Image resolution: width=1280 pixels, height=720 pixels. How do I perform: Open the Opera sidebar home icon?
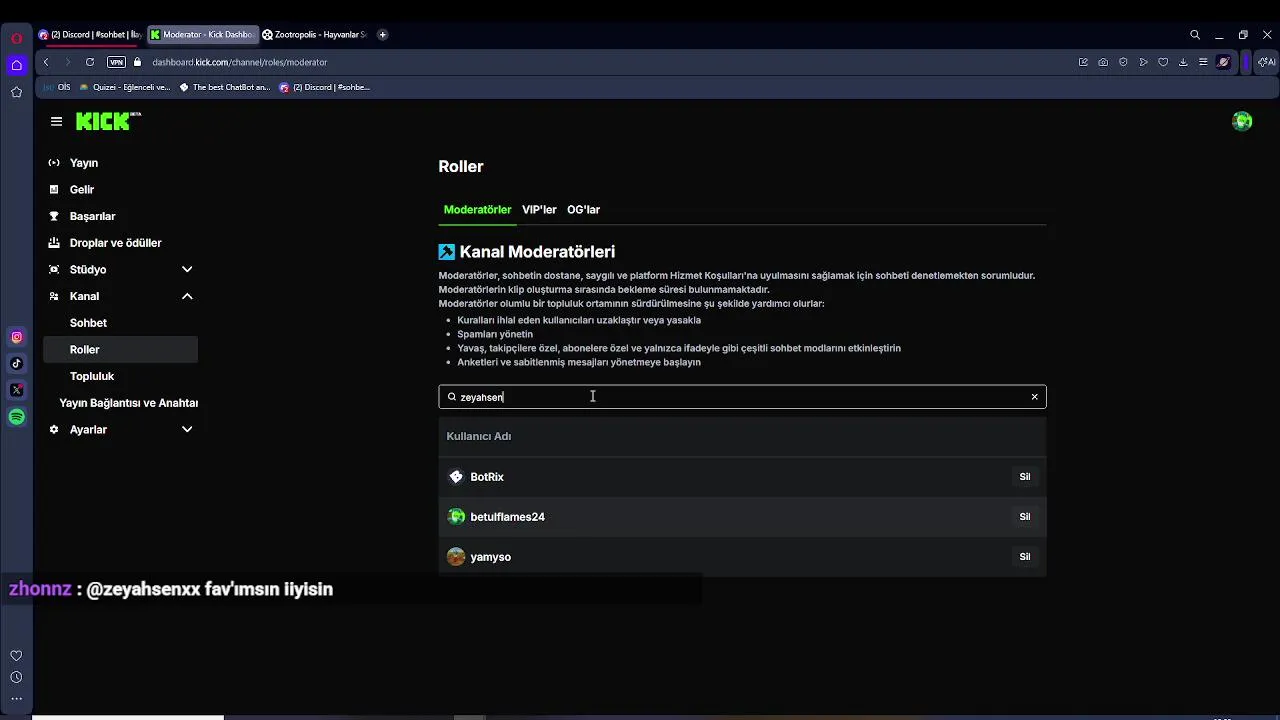click(x=16, y=65)
